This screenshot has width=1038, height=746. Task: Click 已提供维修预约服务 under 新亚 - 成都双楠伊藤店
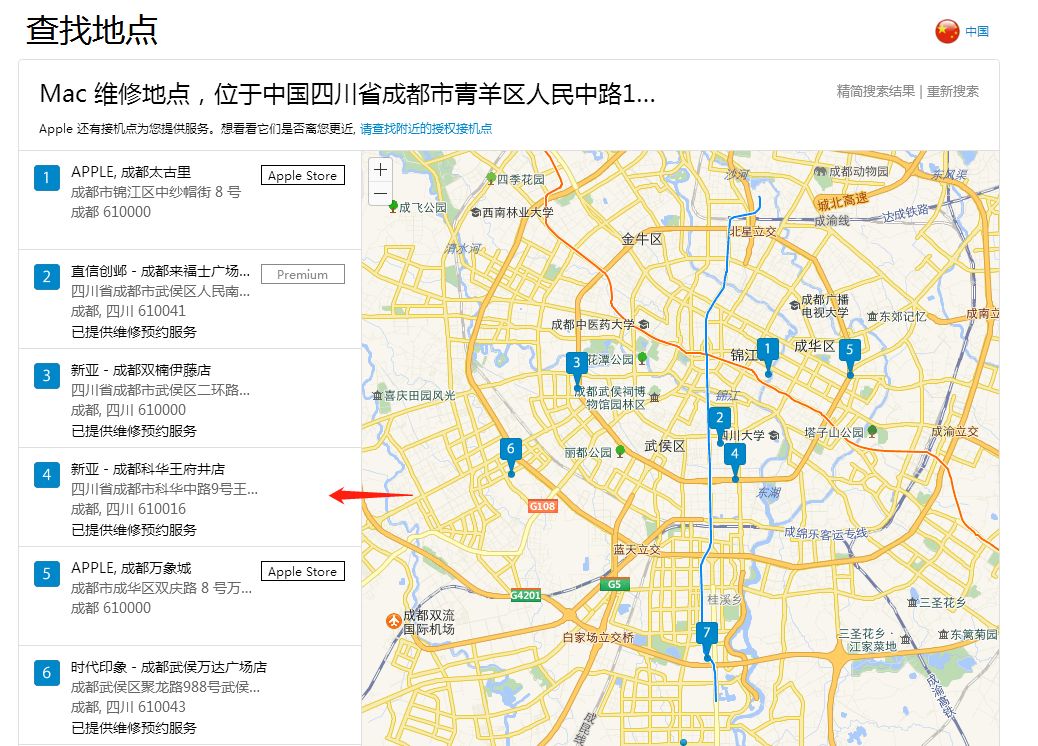coord(134,431)
